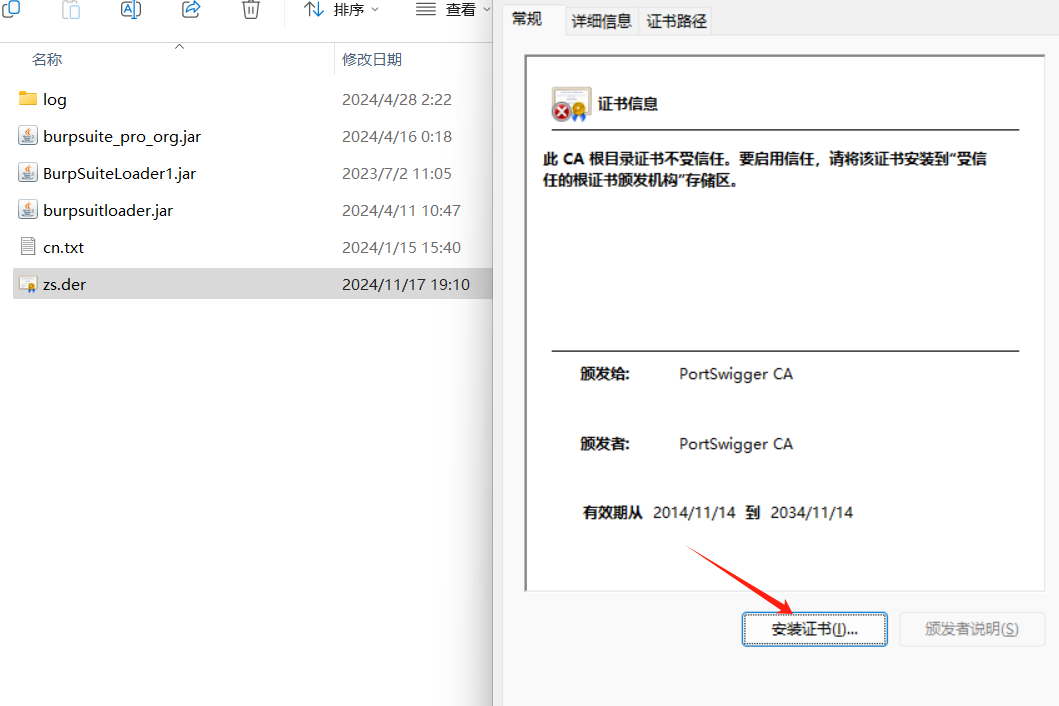Screen dimensions: 1059x706
Task: Select the burpsuite_pro_org.jar file icon
Action: click(x=28, y=136)
